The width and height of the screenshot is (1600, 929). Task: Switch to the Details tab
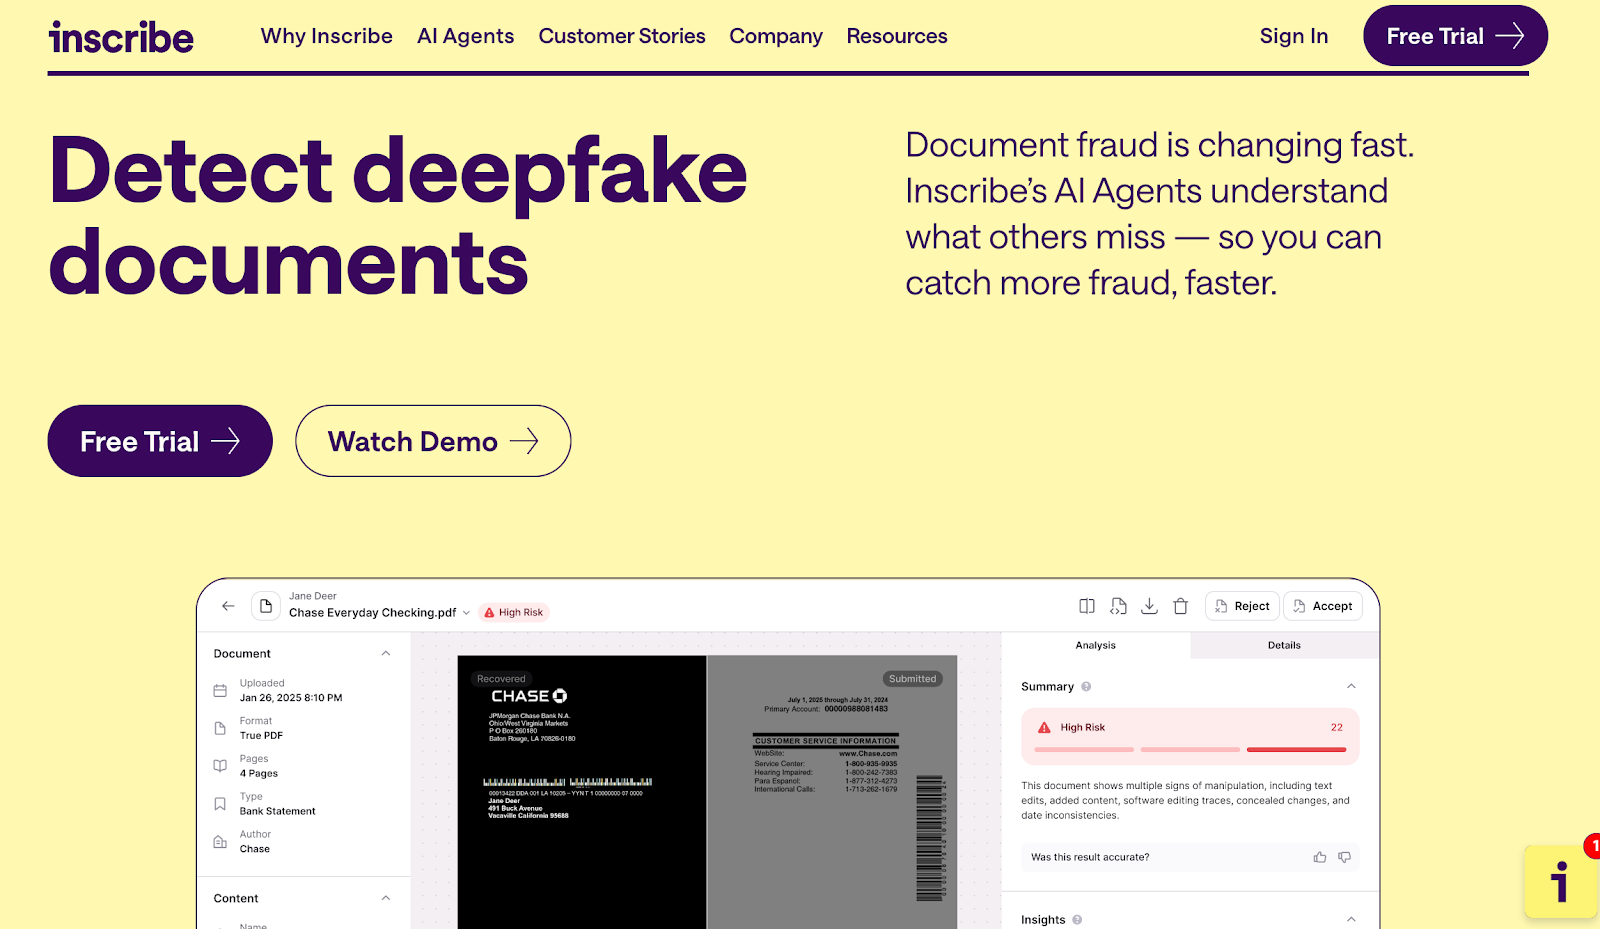tap(1284, 645)
